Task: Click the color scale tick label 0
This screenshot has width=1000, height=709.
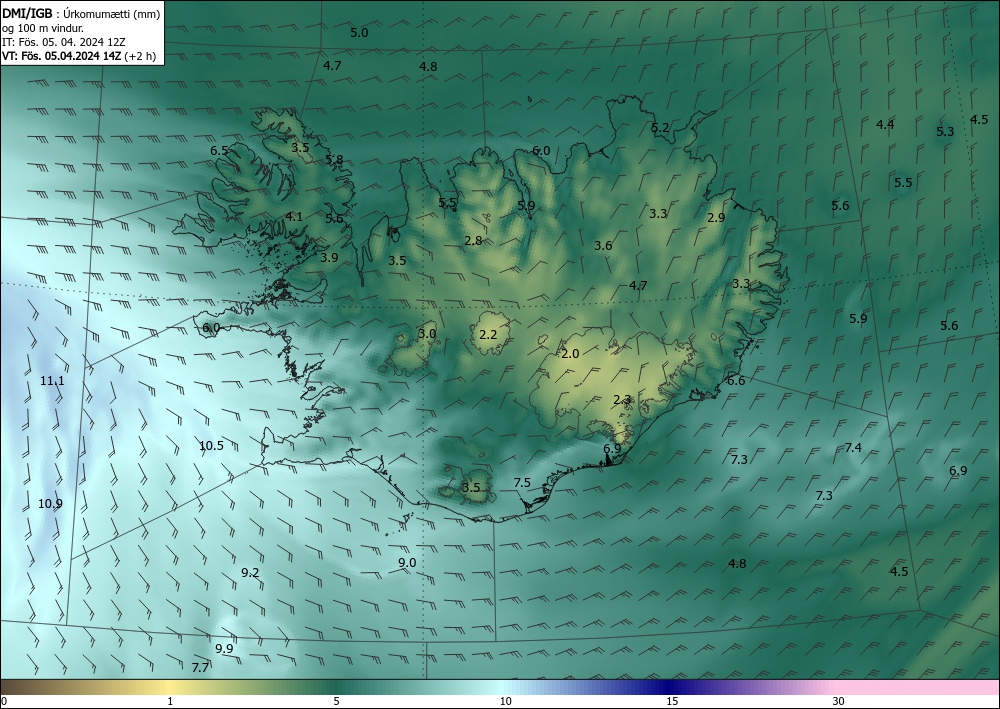Action: 4,701
